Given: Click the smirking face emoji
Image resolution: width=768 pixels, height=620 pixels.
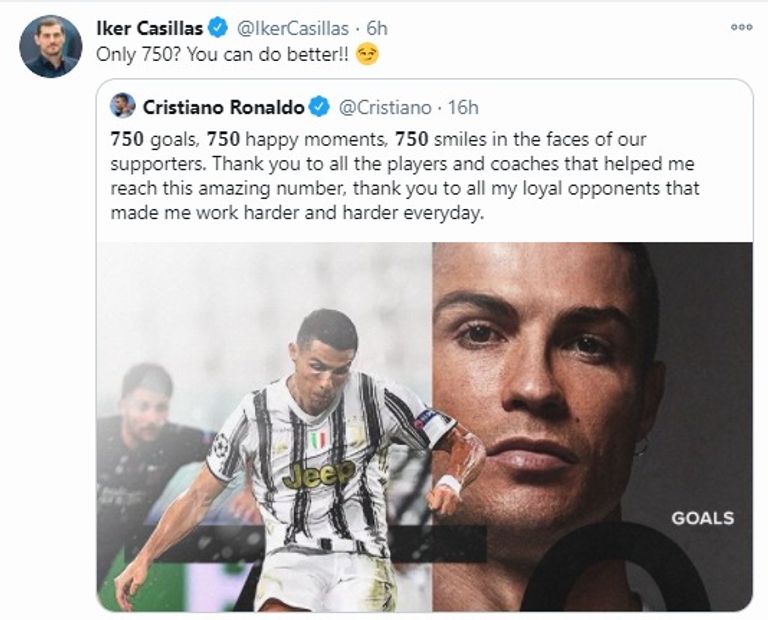Looking at the screenshot, I should click(x=367, y=54).
